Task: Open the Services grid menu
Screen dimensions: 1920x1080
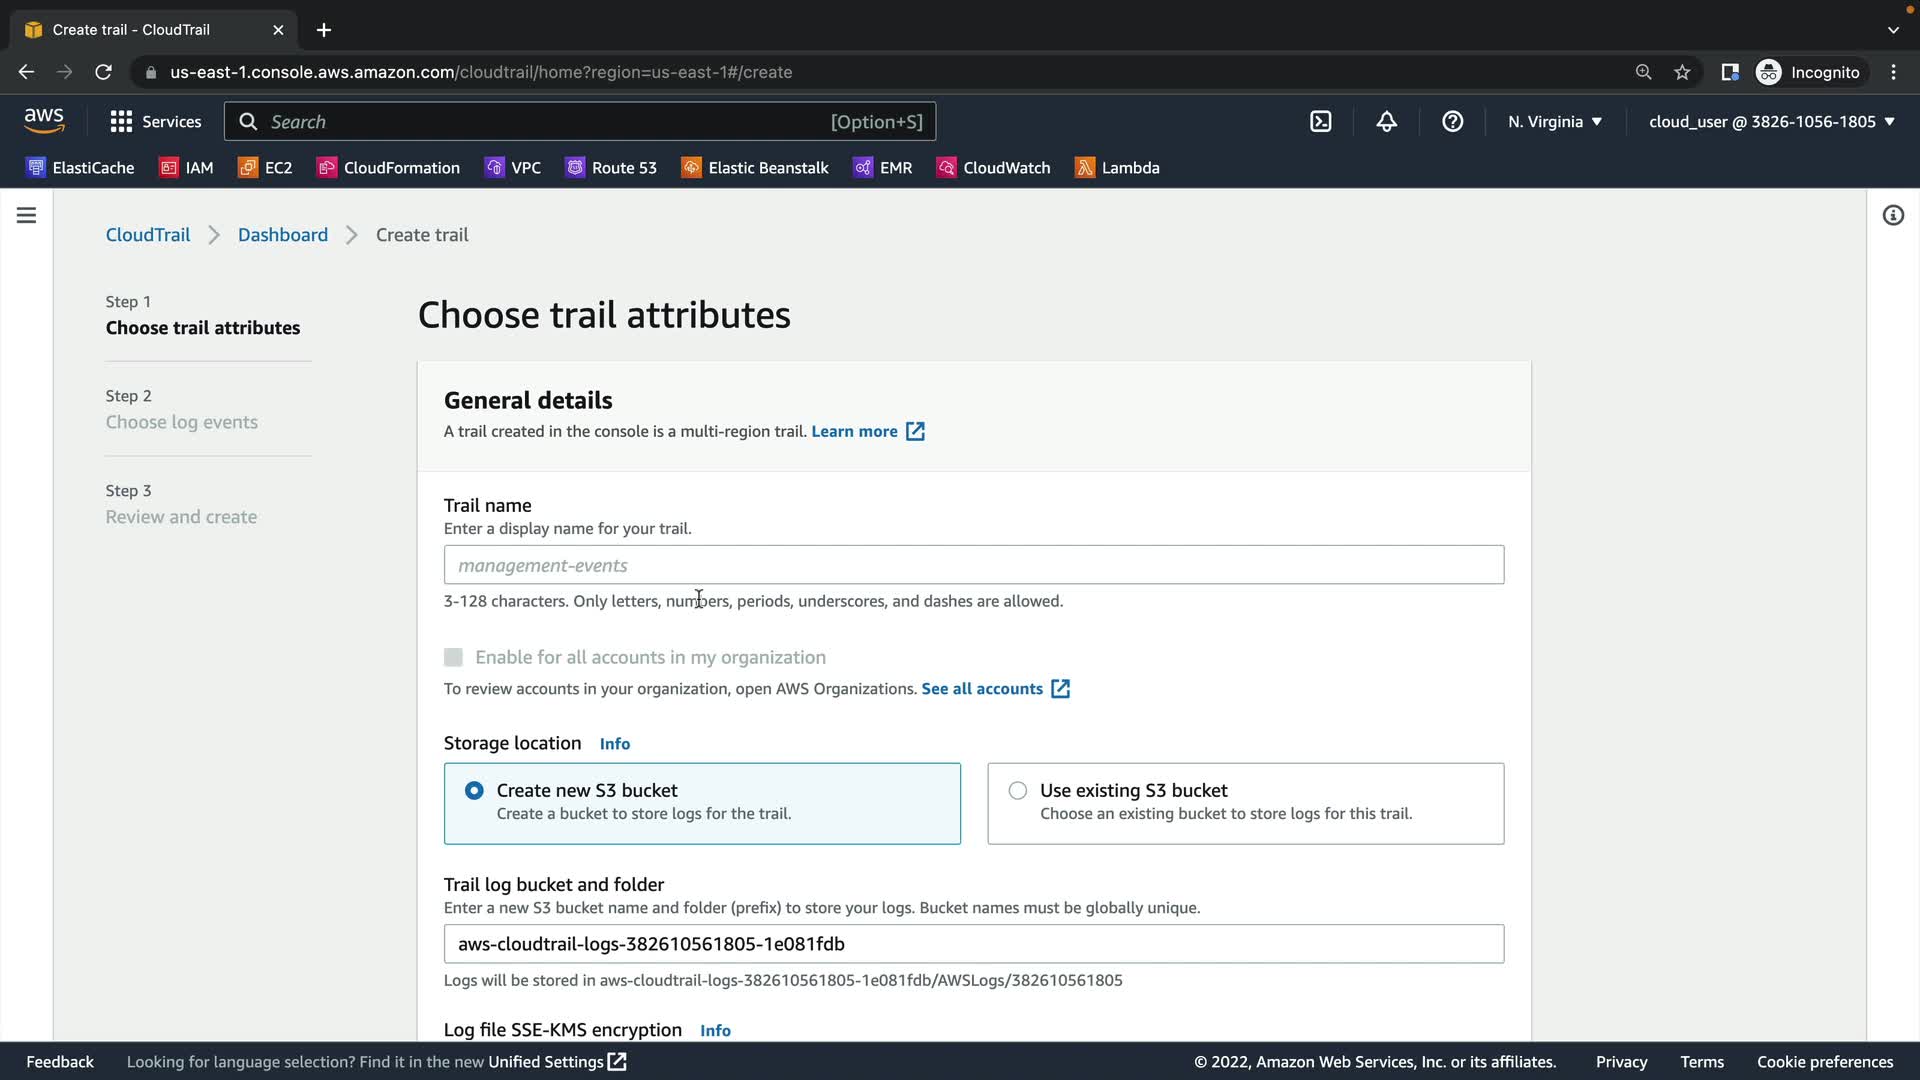Action: click(x=155, y=122)
